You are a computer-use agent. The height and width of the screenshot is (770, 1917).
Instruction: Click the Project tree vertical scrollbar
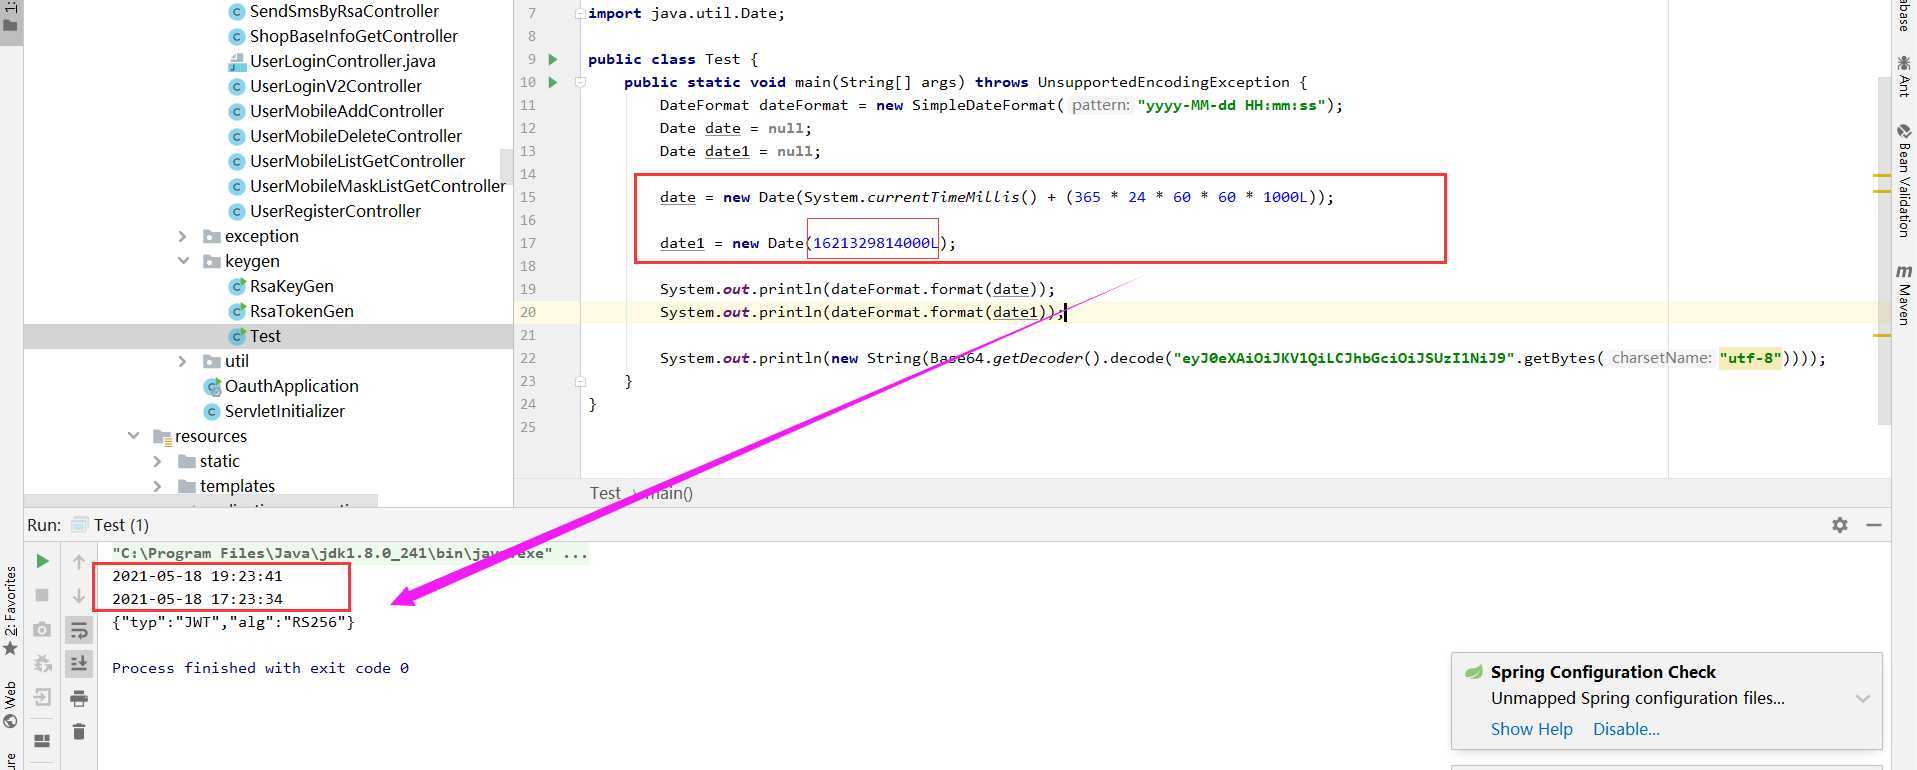pyautogui.click(x=506, y=165)
